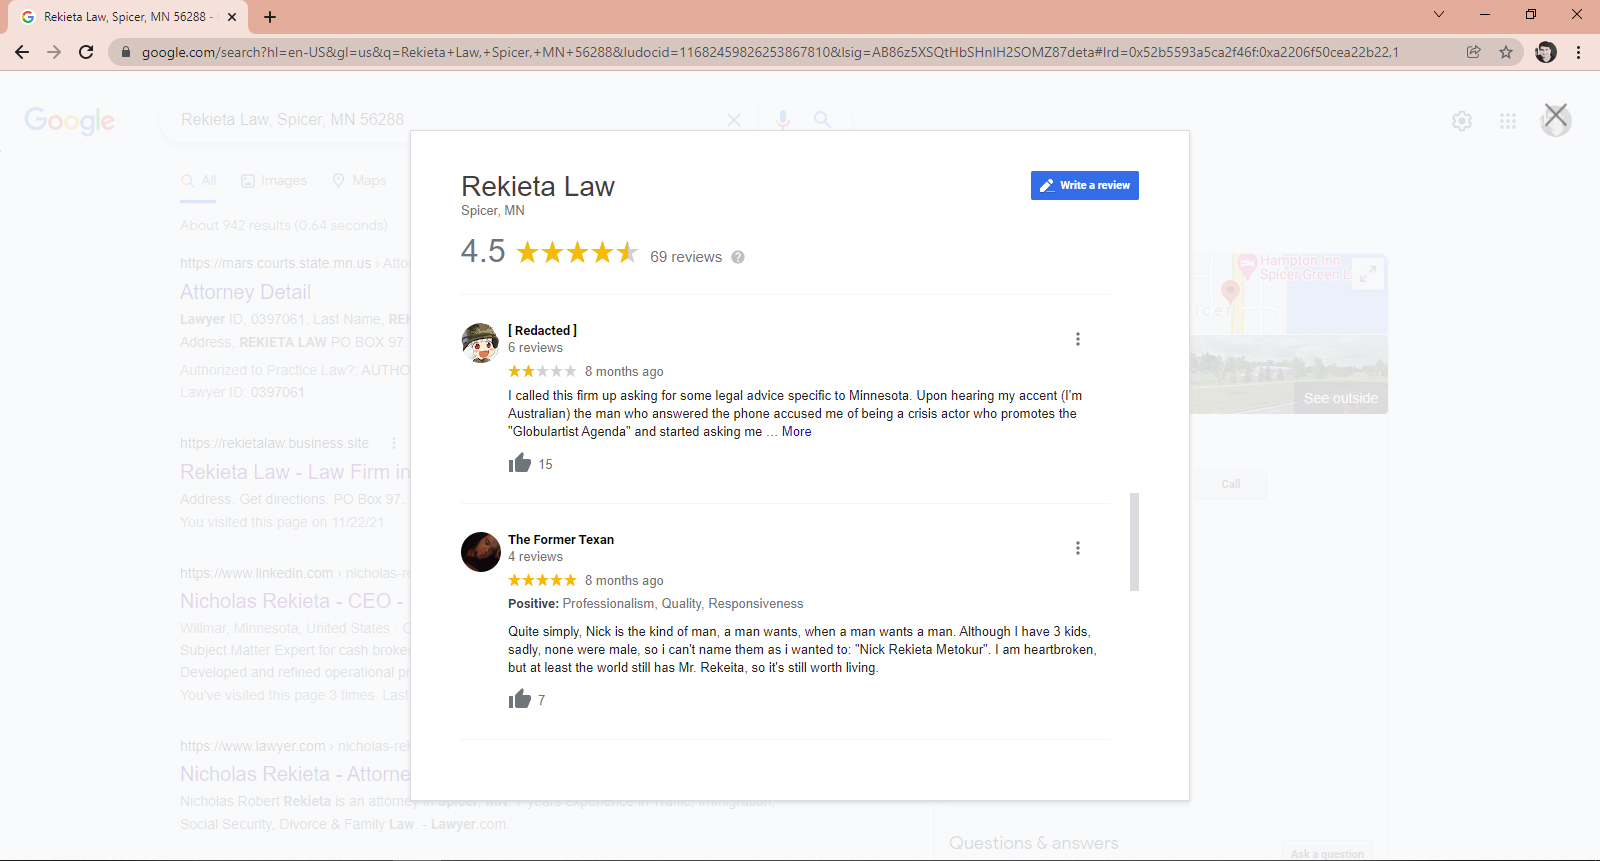
Task: Click the 4 reviews count under The Former Texan
Action: 535,557
